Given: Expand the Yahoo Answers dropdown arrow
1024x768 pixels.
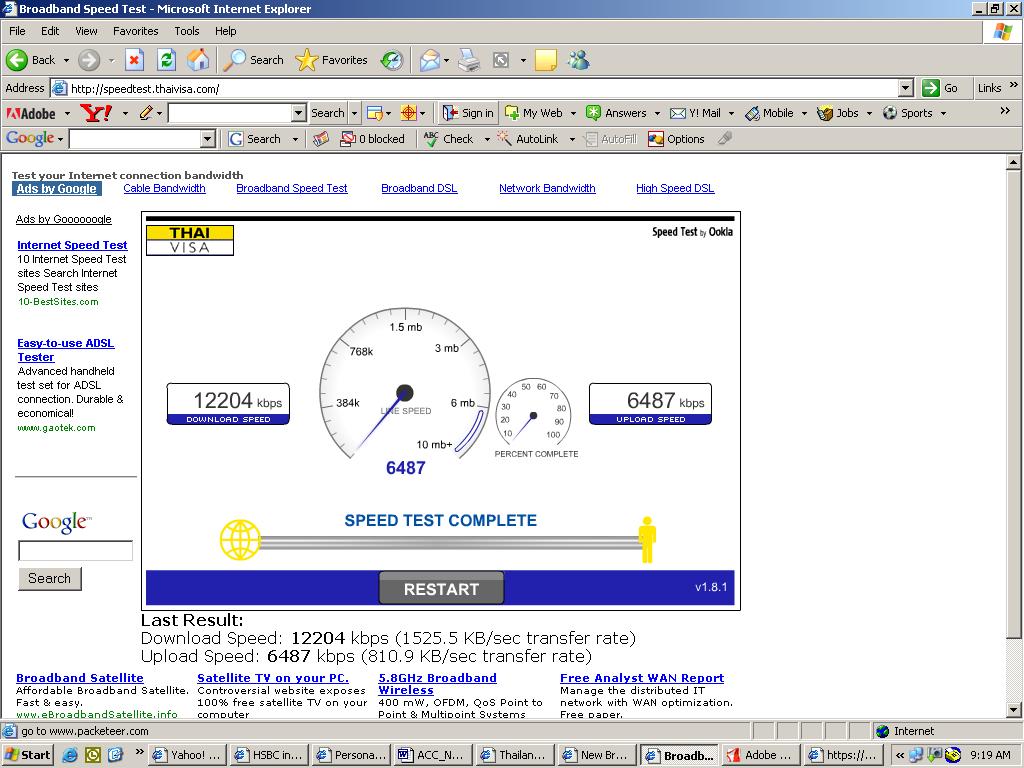Looking at the screenshot, I should (x=657, y=113).
